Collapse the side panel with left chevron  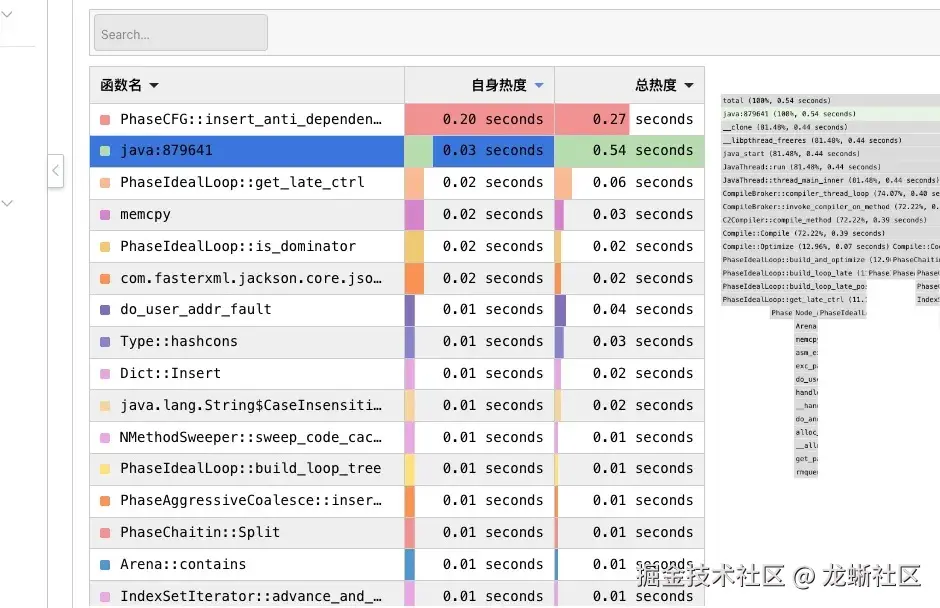tap(56, 170)
